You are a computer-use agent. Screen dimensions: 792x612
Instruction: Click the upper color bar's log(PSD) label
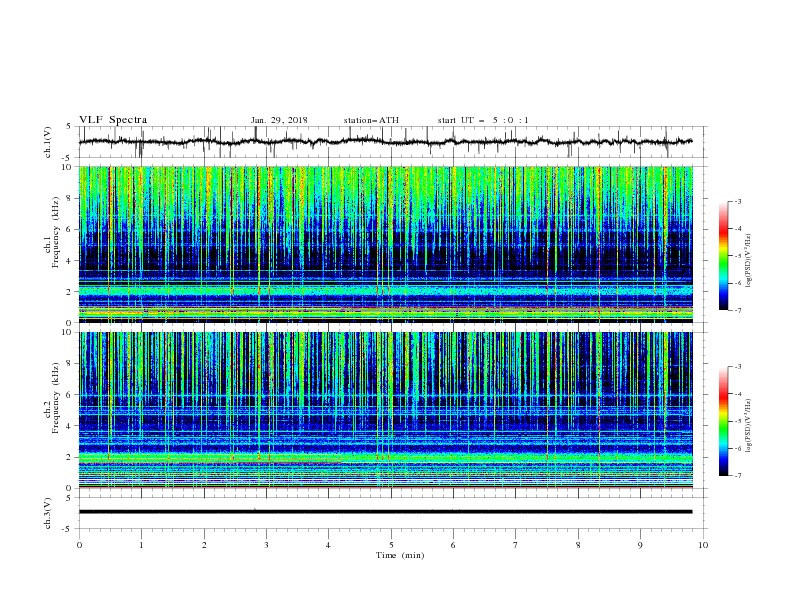click(748, 261)
